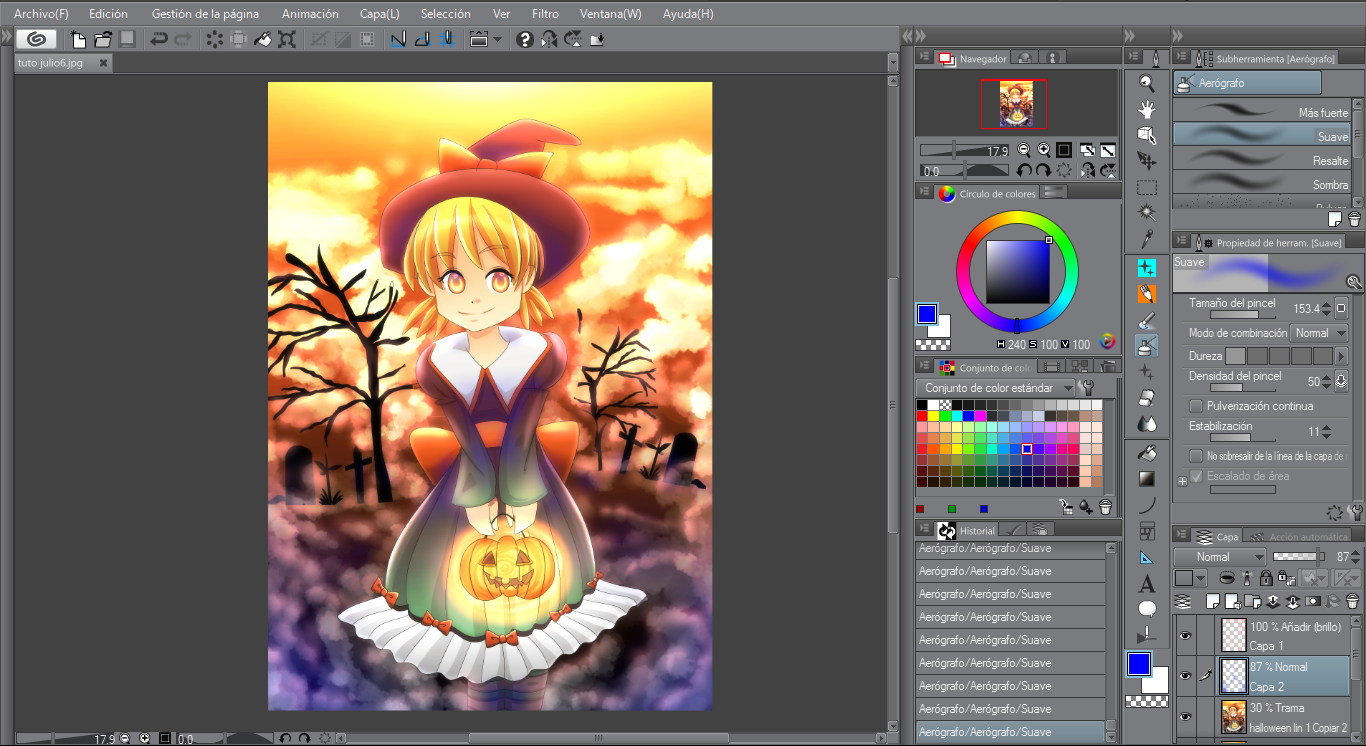The image size is (1366, 746).
Task: Toggle lock transparent pixels icon
Action: coord(1284,578)
